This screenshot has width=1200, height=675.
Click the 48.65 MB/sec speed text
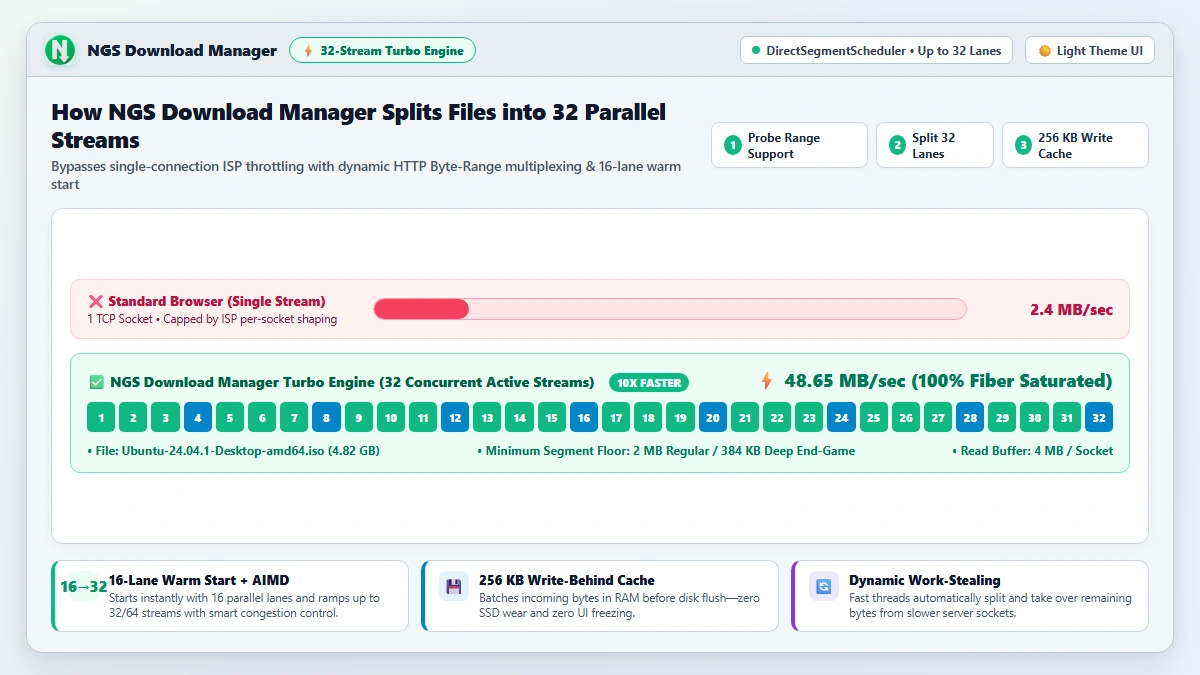(948, 381)
